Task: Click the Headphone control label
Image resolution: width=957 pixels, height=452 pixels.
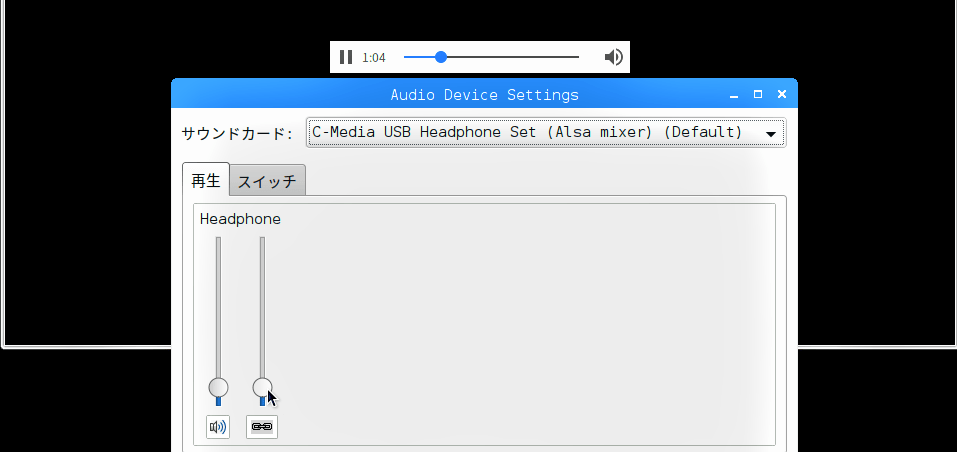Action: click(240, 219)
